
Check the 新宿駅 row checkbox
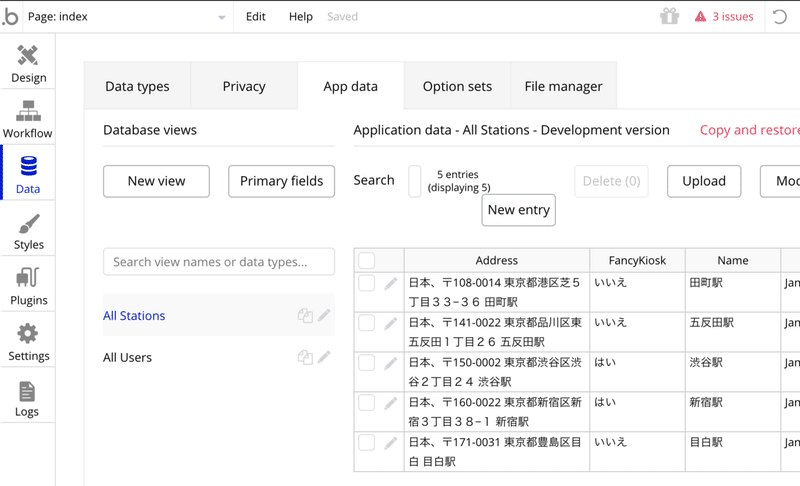(x=366, y=402)
